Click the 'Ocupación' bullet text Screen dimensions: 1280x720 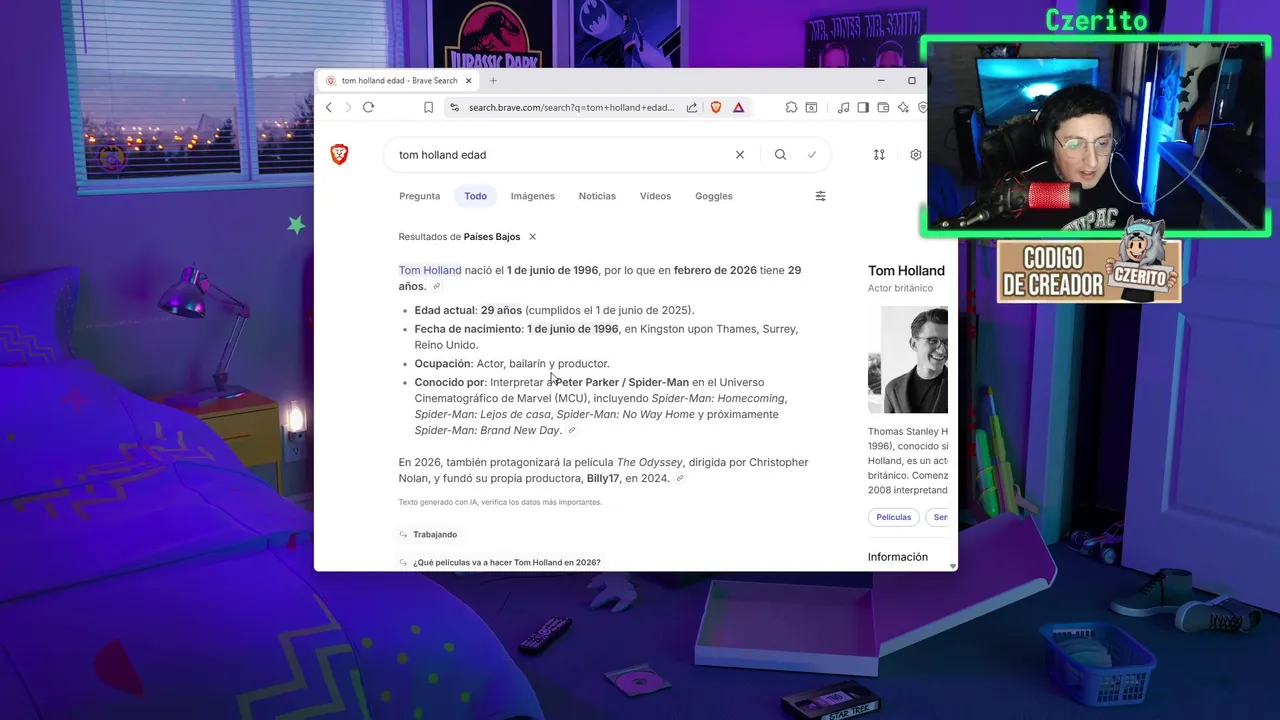pyautogui.click(x=512, y=364)
